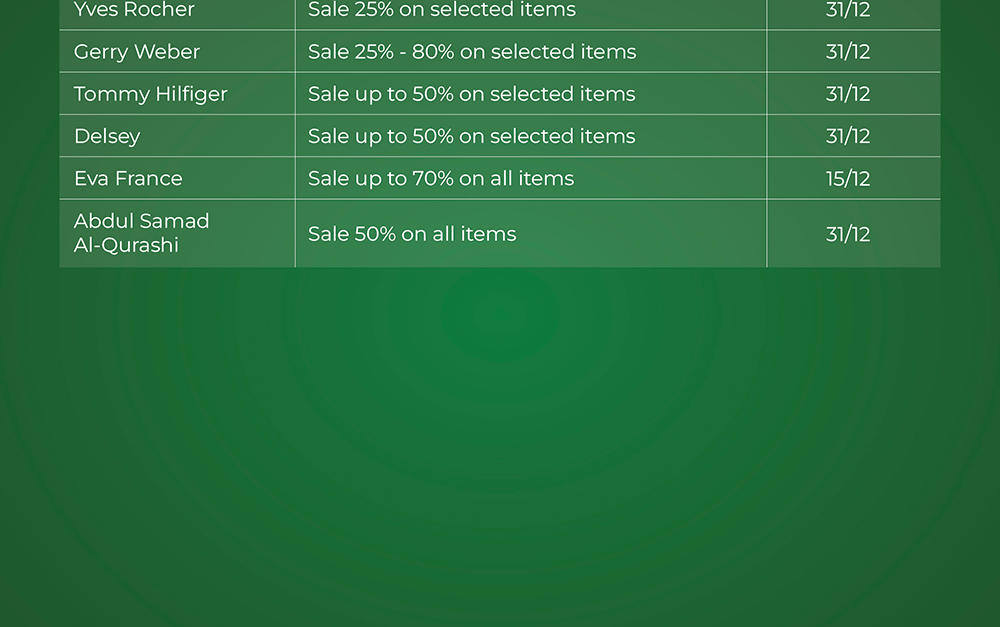Click Delsey's up to 50% sale offer

471,136
